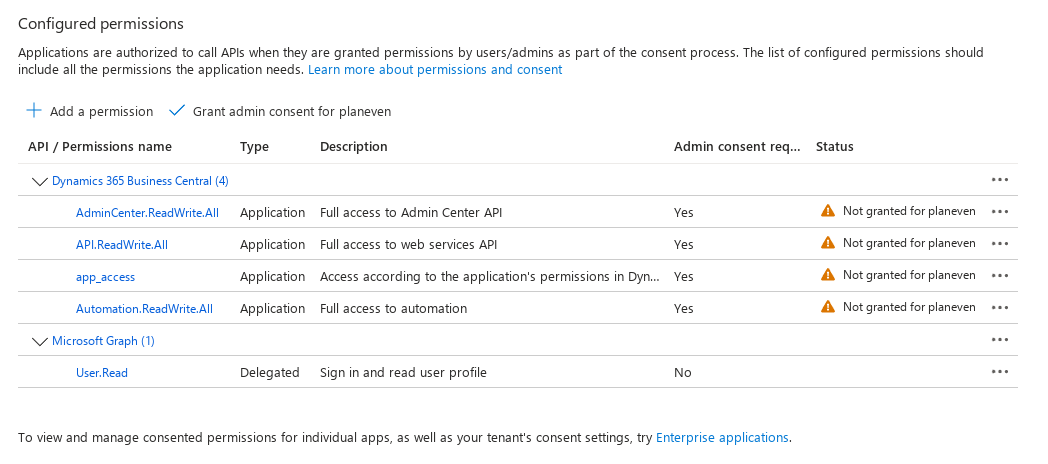Click the 'Yes' admin consent cell for Automation.ReadWrite.All
Viewport: 1048px width, 464px height.
(684, 309)
